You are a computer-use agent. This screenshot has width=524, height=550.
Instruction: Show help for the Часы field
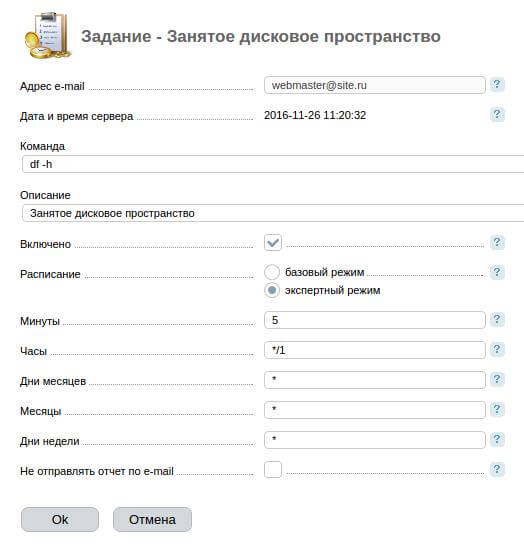[x=497, y=350]
